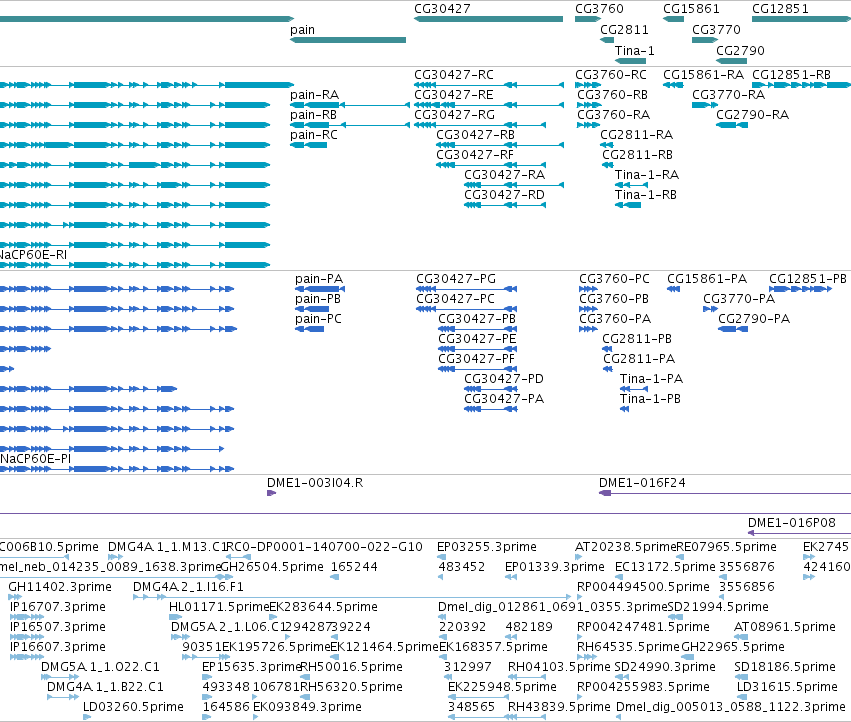Click the Tina-1 gene label
Image resolution: width=851 pixels, height=722 pixels.
pos(634,51)
